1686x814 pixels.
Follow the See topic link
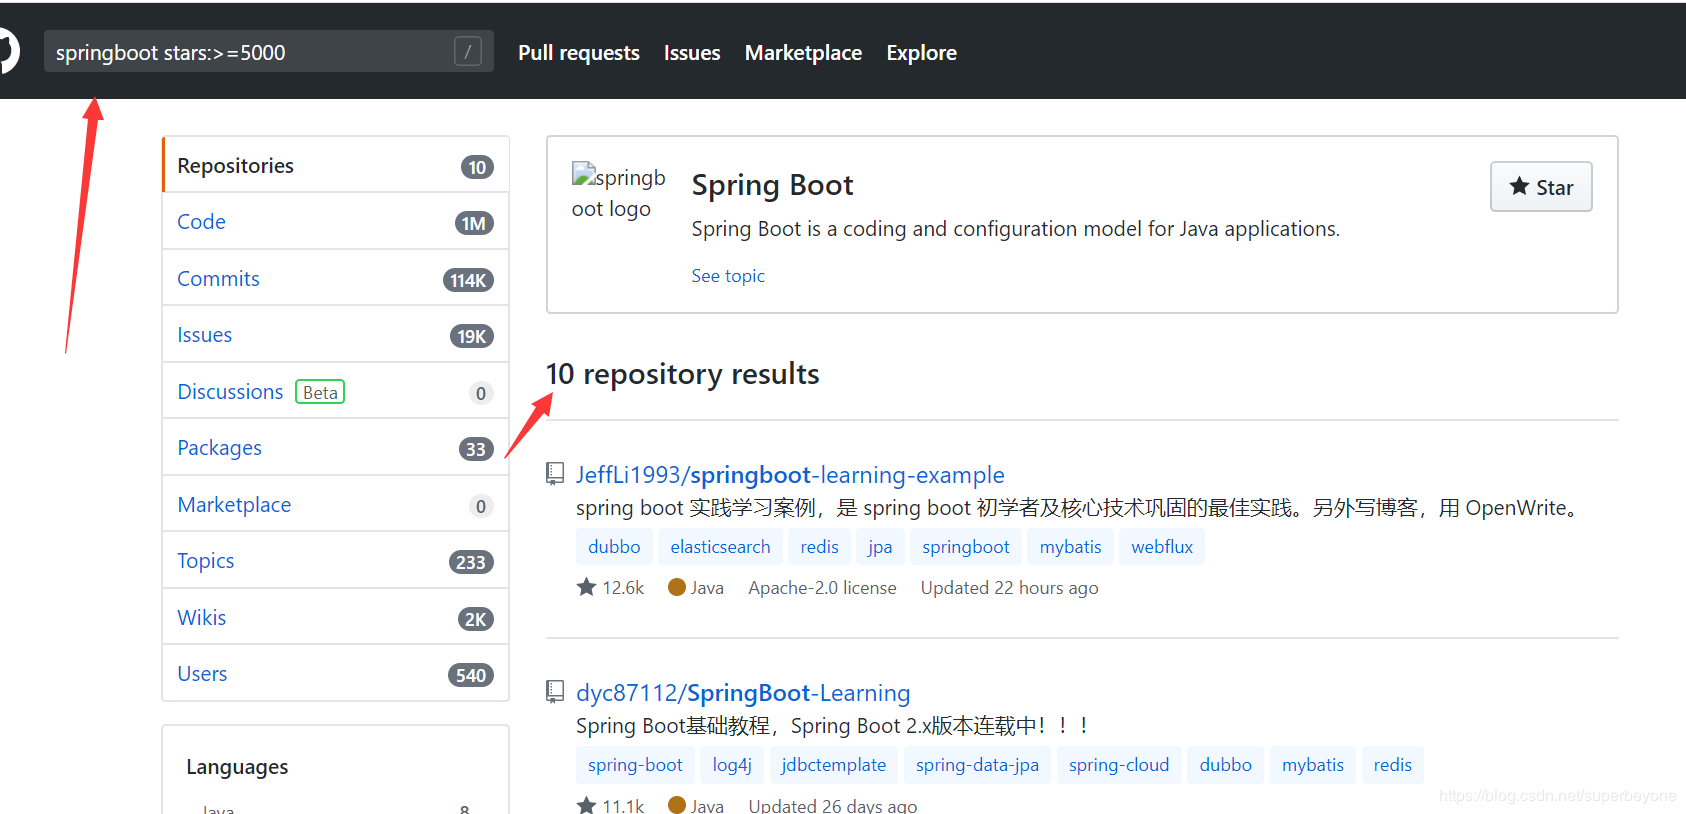(728, 276)
